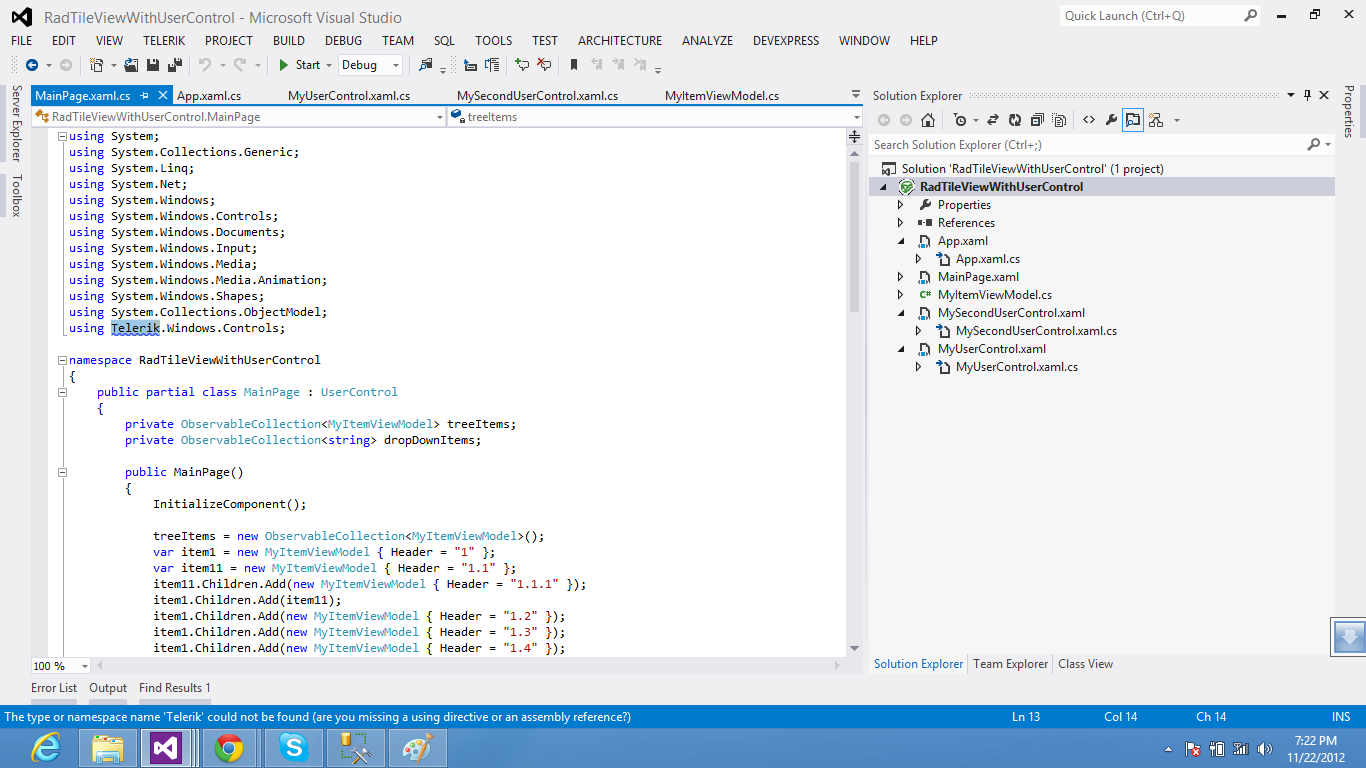Screen dimensions: 1366x768
Task: Comment out the selected lines icon
Action: point(522,65)
